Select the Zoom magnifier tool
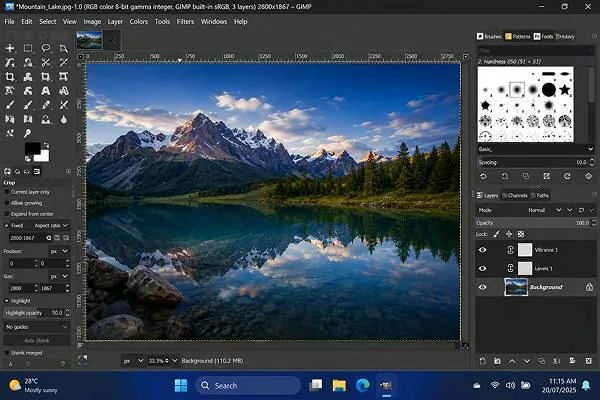The image size is (600, 400). click(x=28, y=133)
